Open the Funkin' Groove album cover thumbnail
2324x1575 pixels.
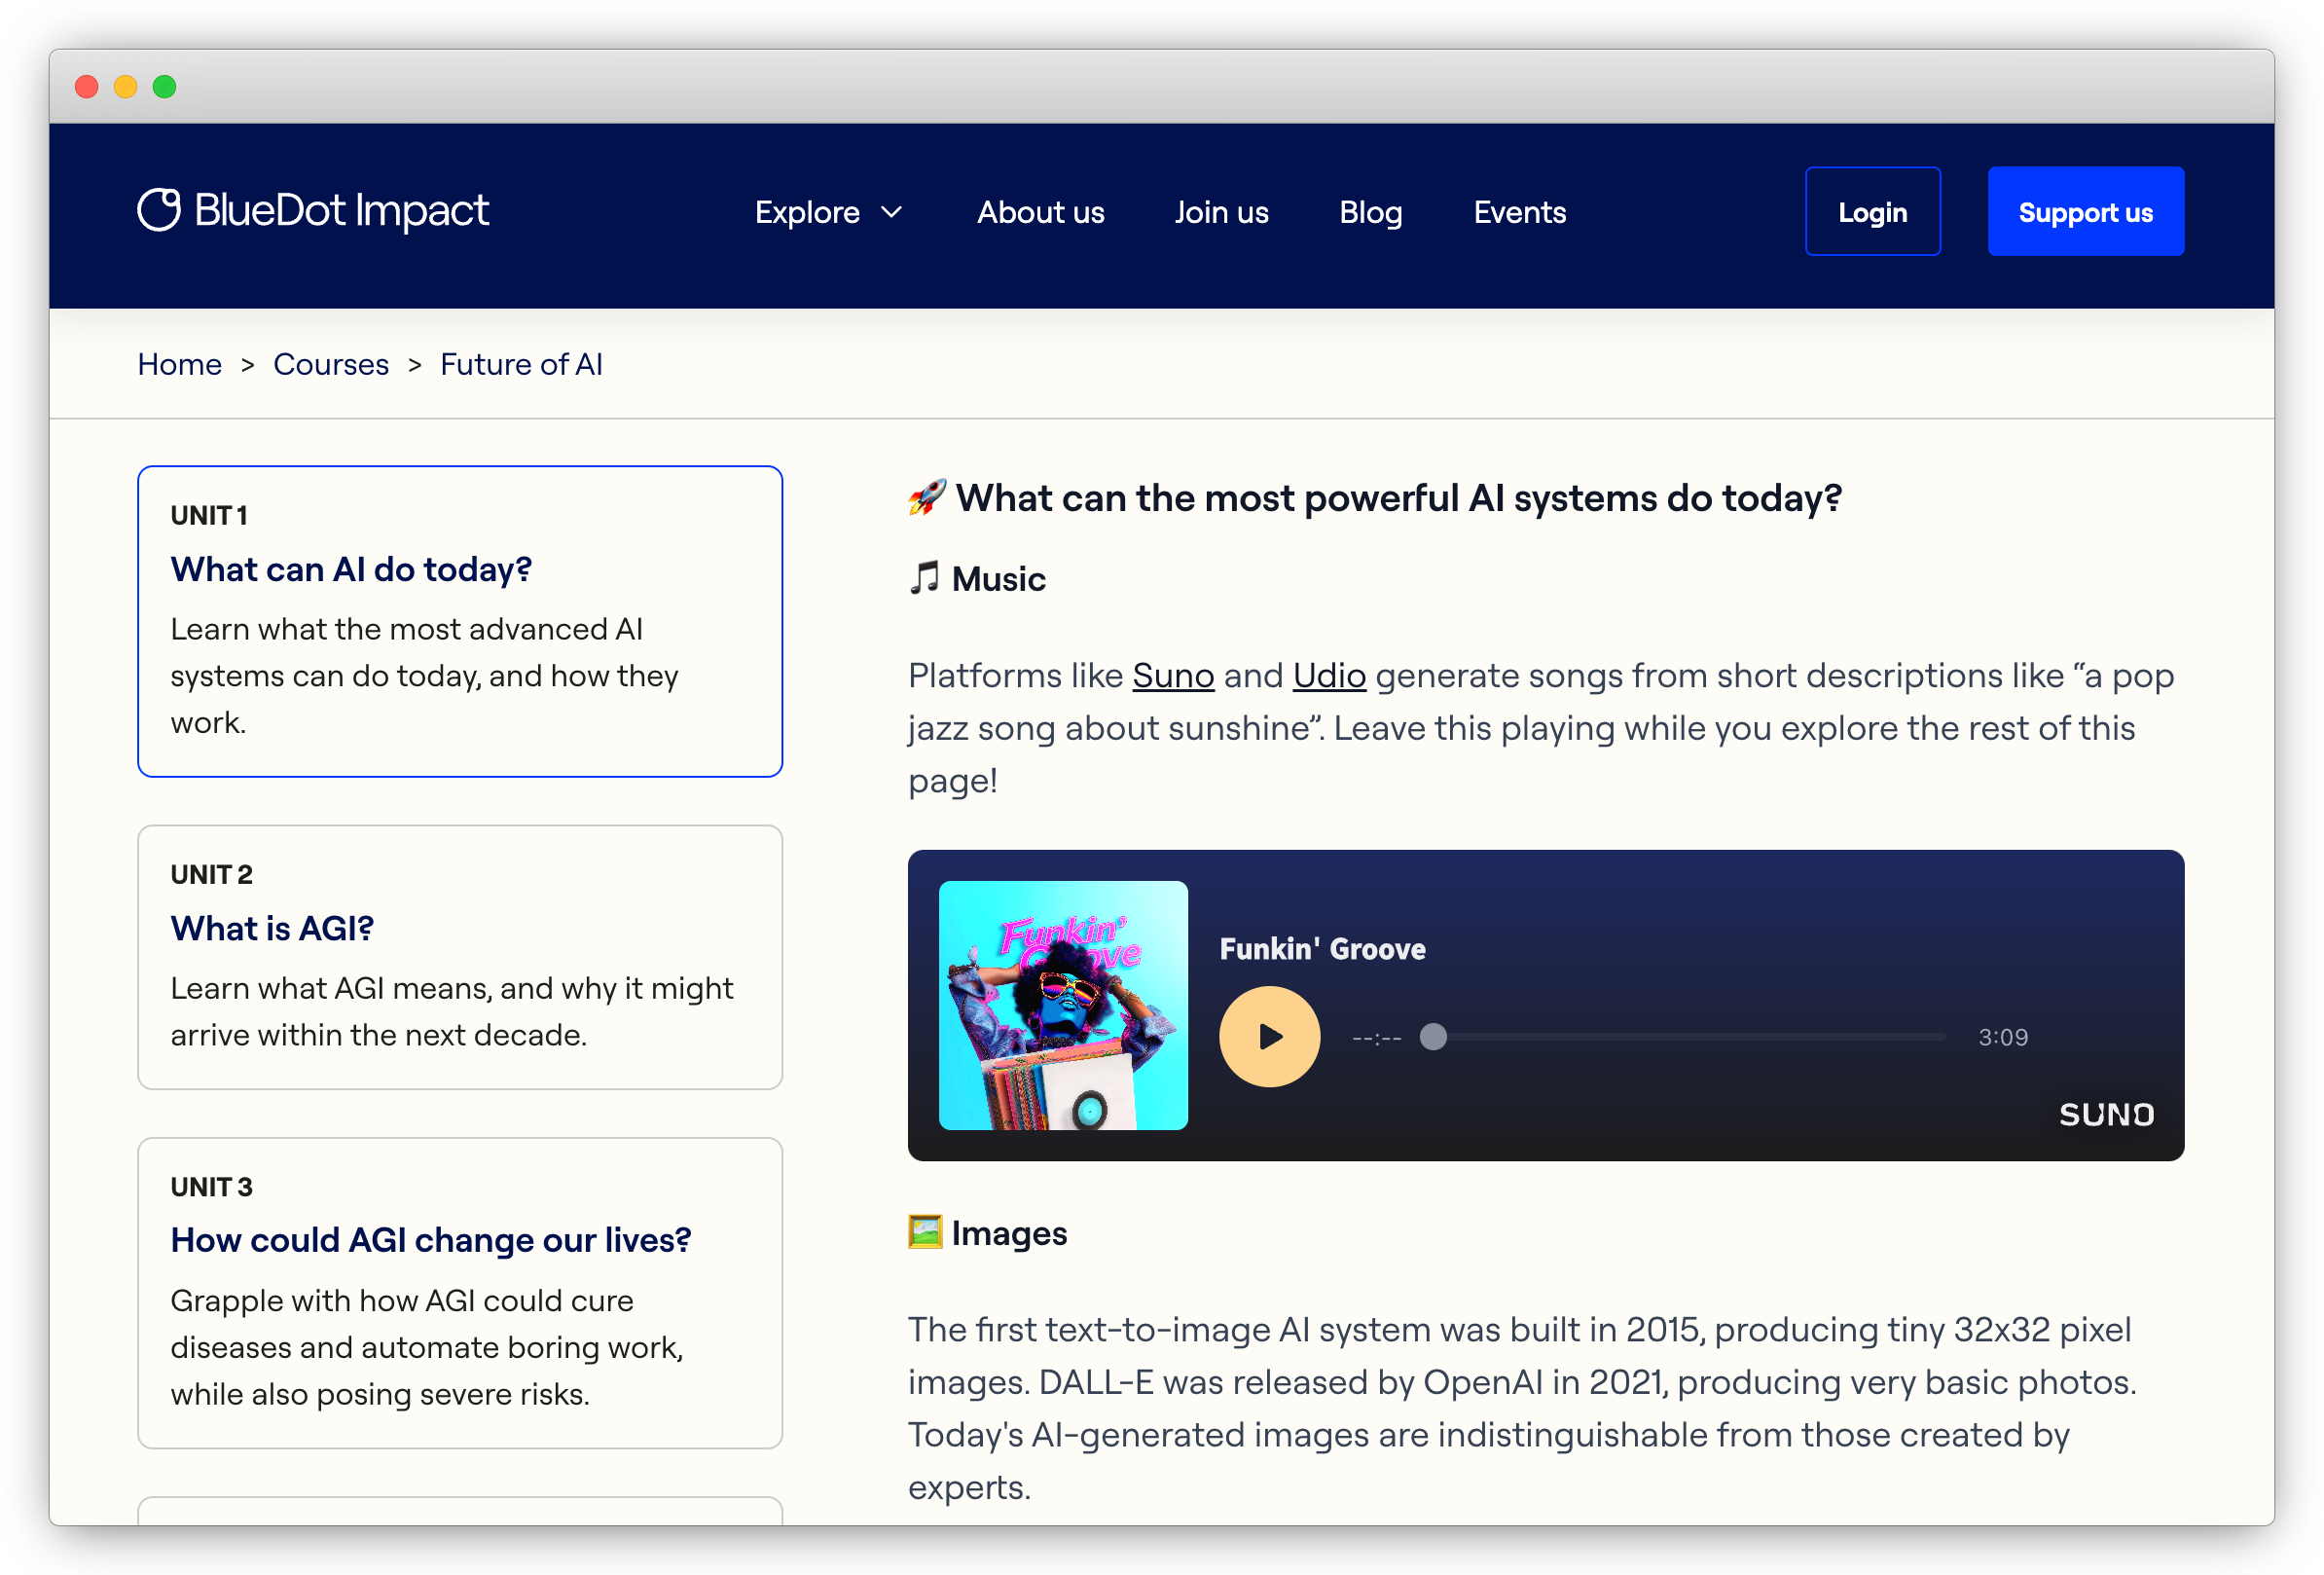1063,1005
